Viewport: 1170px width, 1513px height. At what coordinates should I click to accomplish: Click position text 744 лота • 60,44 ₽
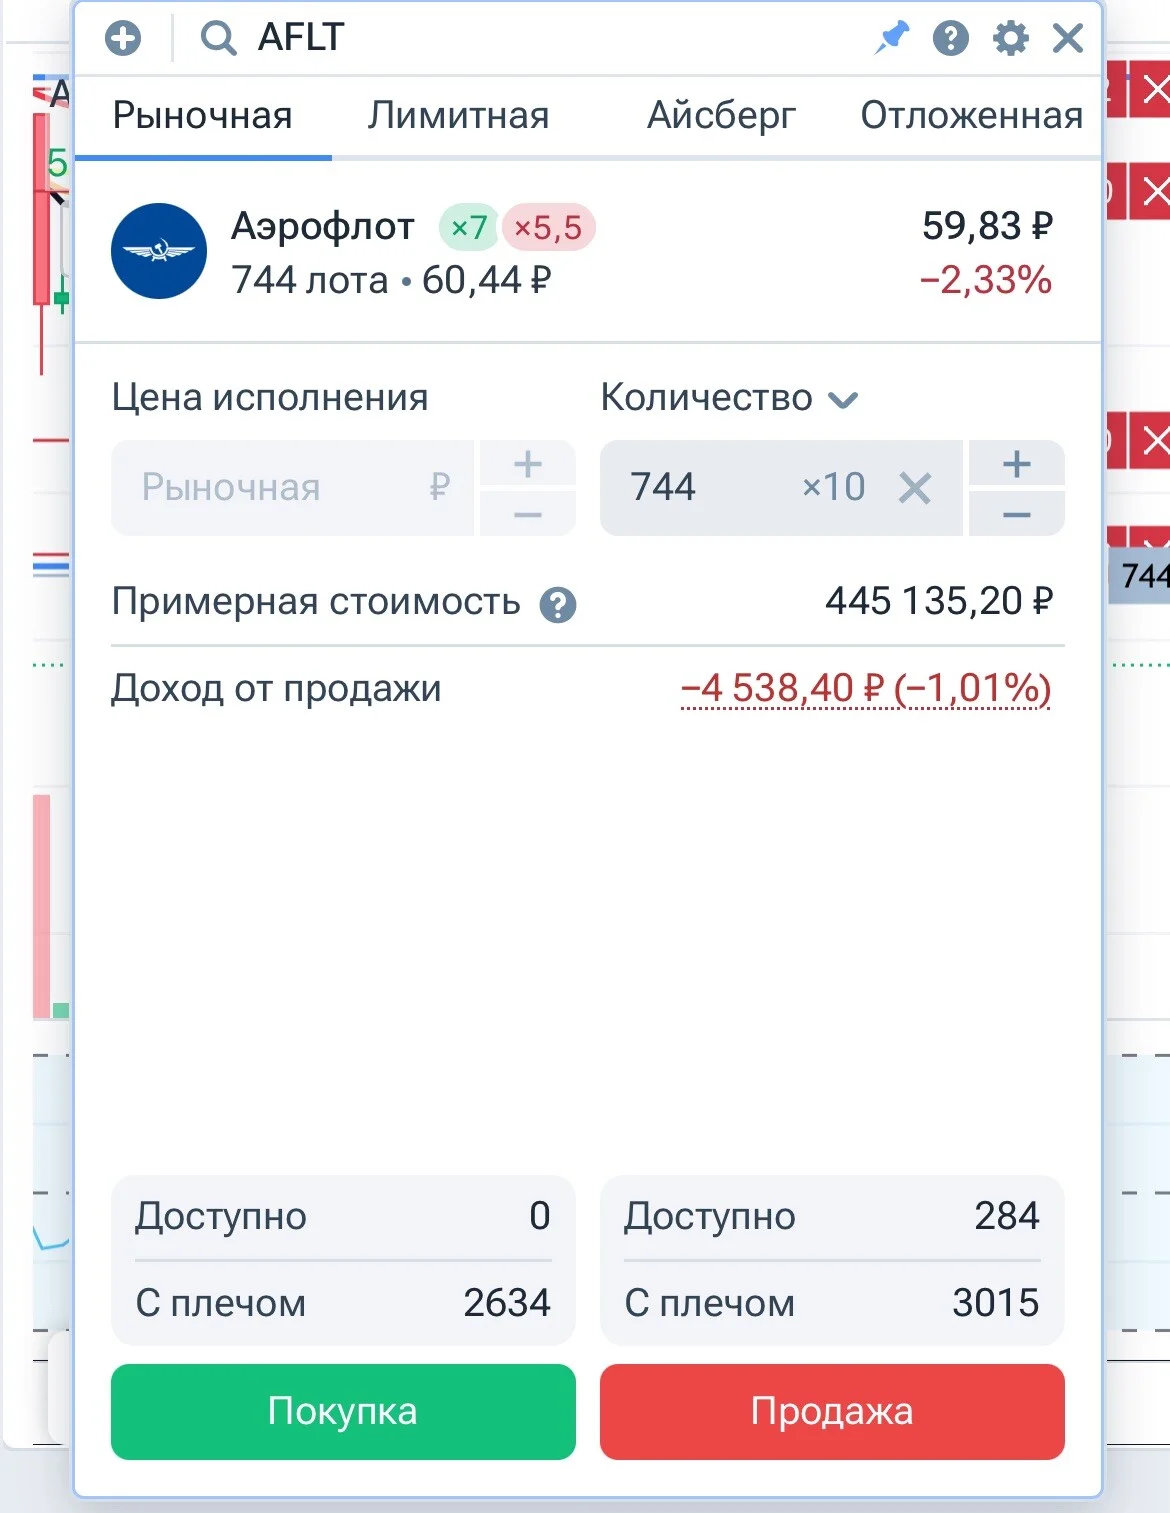pyautogui.click(x=391, y=281)
